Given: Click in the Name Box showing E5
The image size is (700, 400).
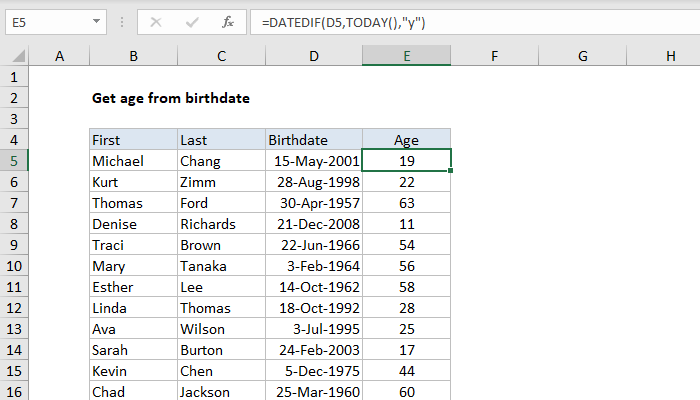Looking at the screenshot, I should (x=45, y=21).
